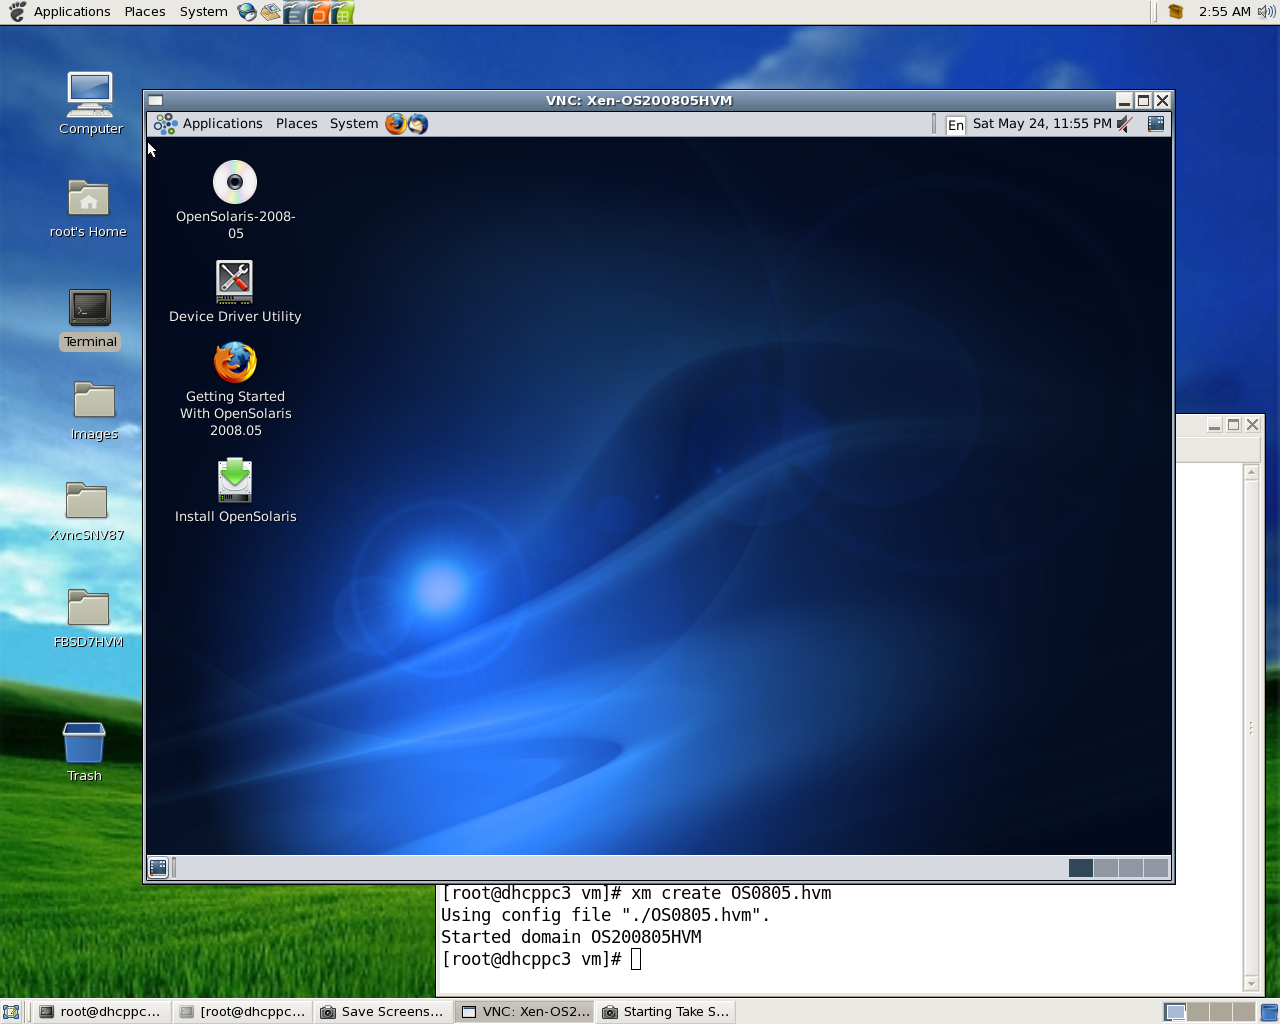Open the host System menu
This screenshot has width=1280, height=1024.
click(x=203, y=12)
